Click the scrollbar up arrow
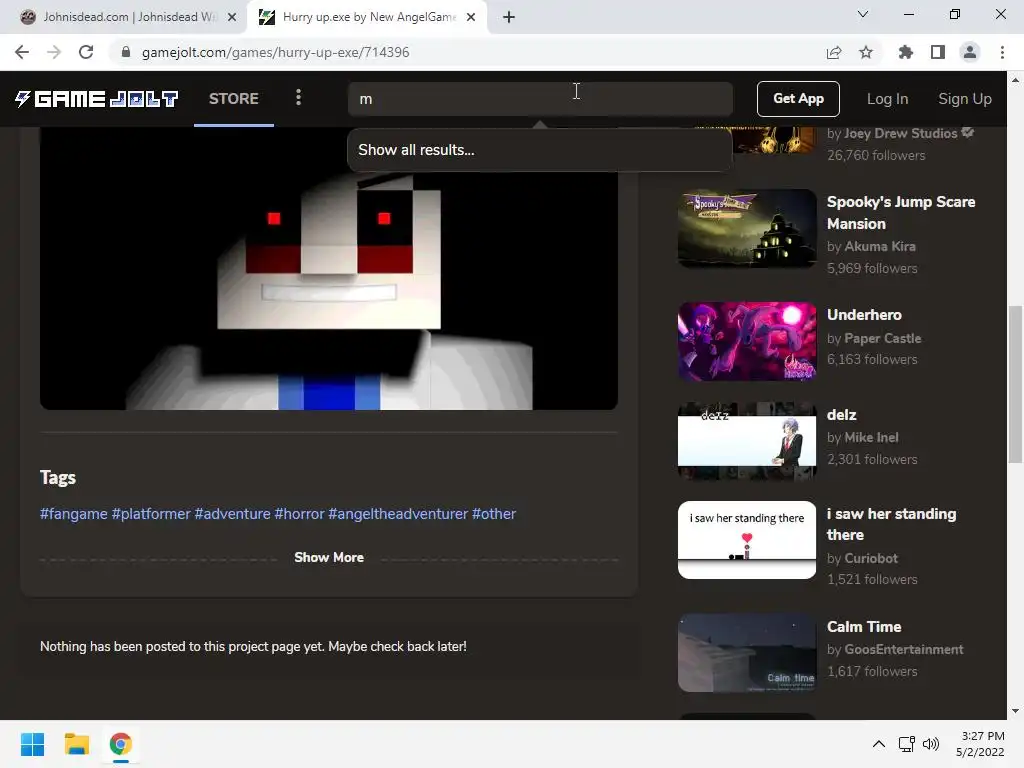1024x768 pixels. [1015, 80]
